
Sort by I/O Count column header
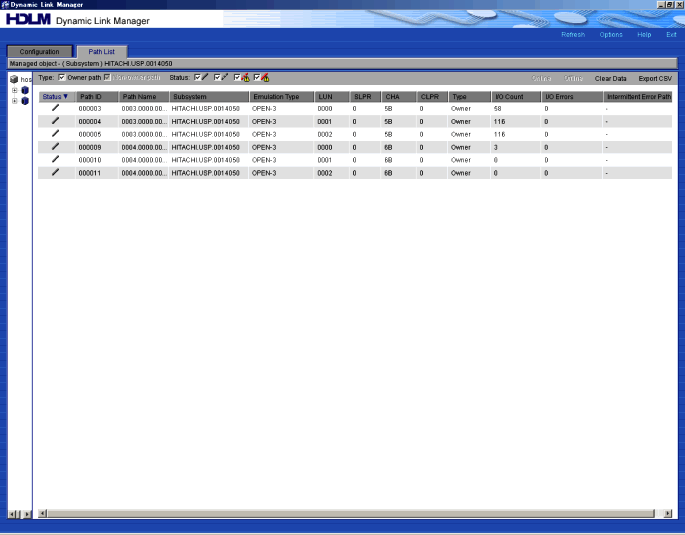coord(516,97)
